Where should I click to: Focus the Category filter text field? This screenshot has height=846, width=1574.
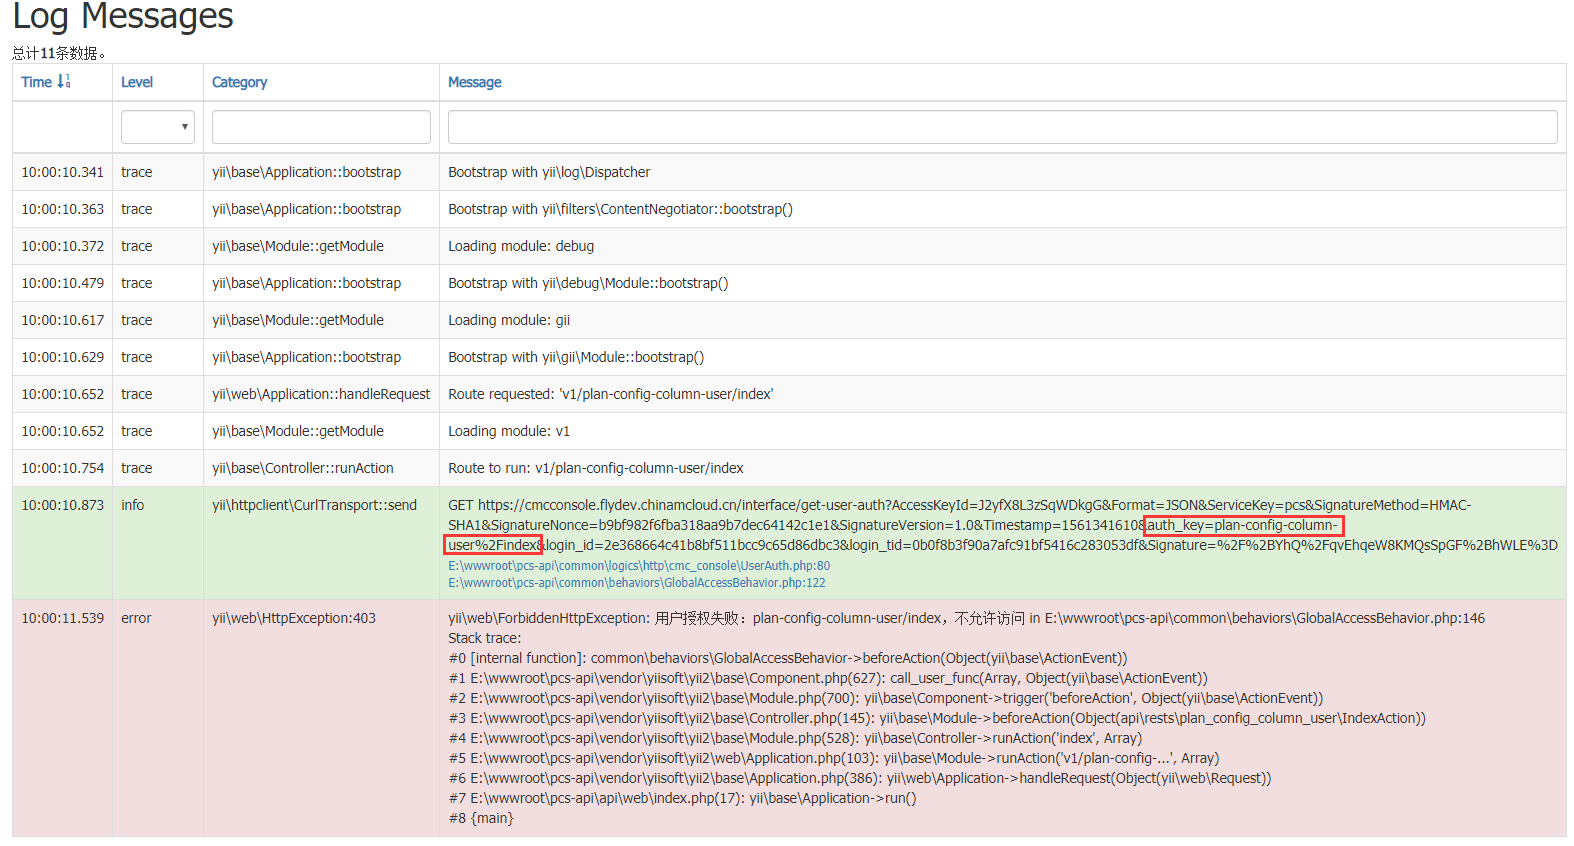(321, 127)
